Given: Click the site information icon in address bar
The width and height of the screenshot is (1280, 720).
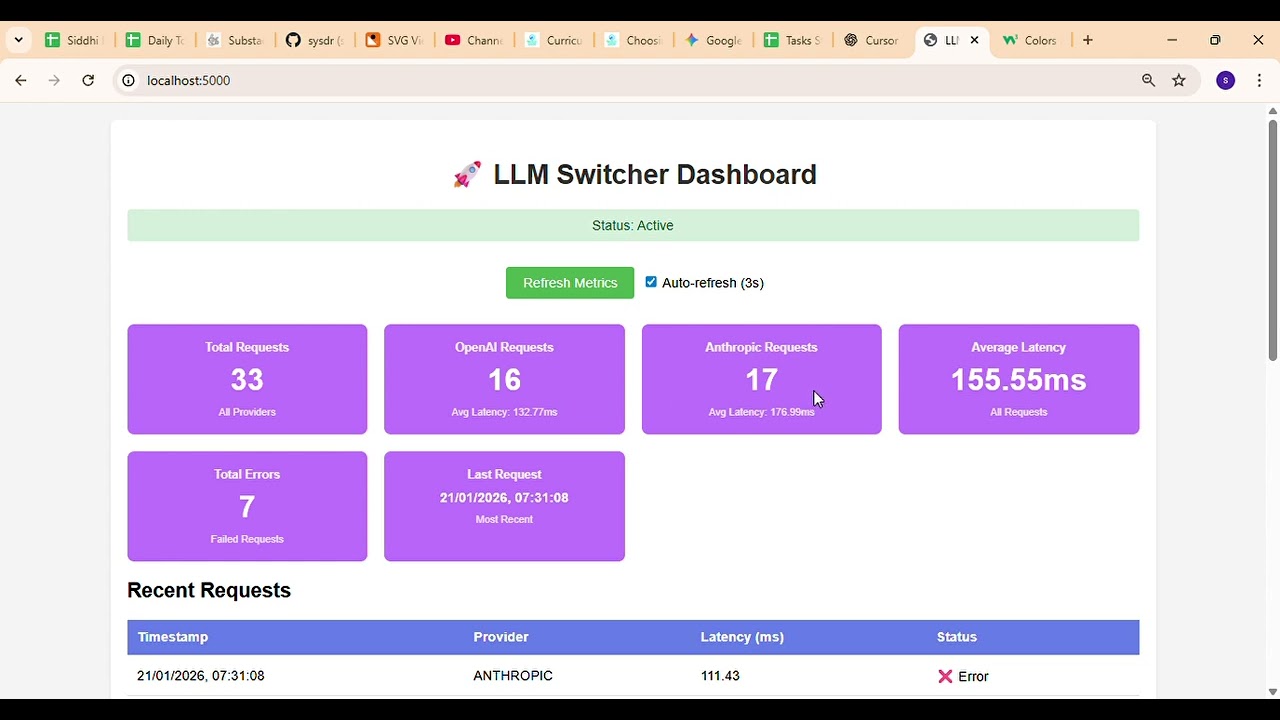Looking at the screenshot, I should [x=128, y=80].
